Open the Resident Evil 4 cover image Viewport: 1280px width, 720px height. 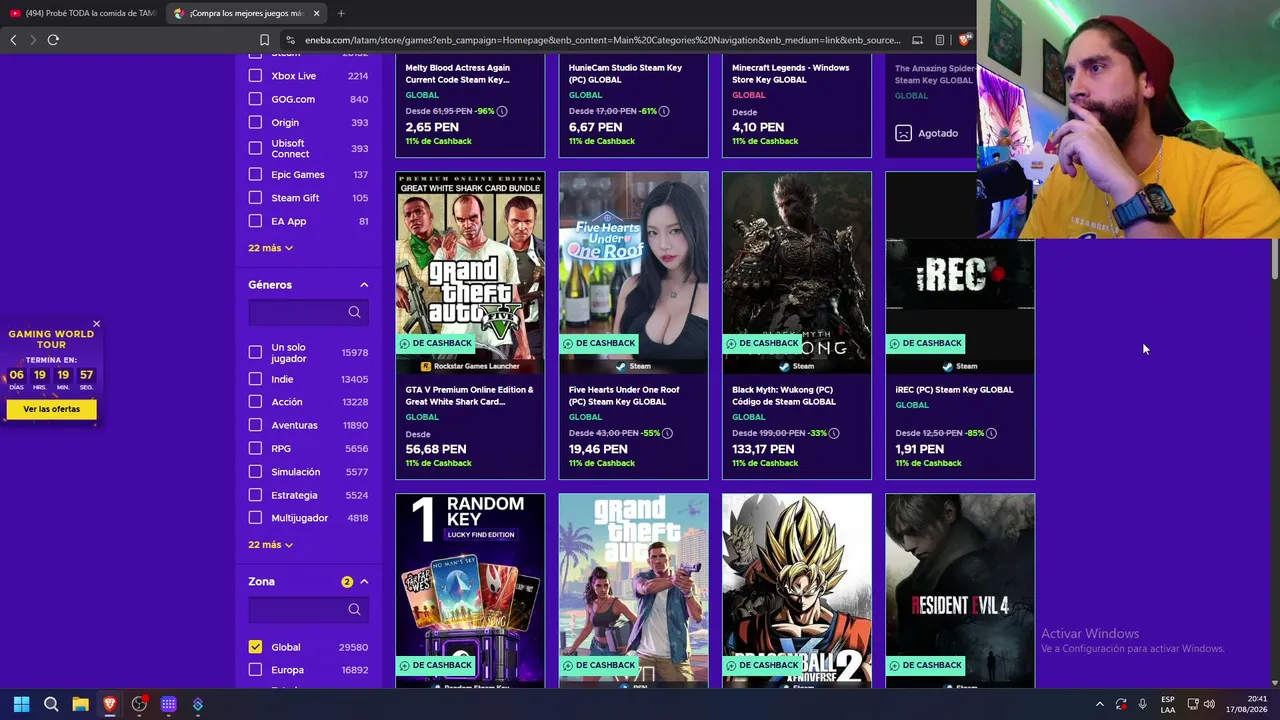click(960, 591)
